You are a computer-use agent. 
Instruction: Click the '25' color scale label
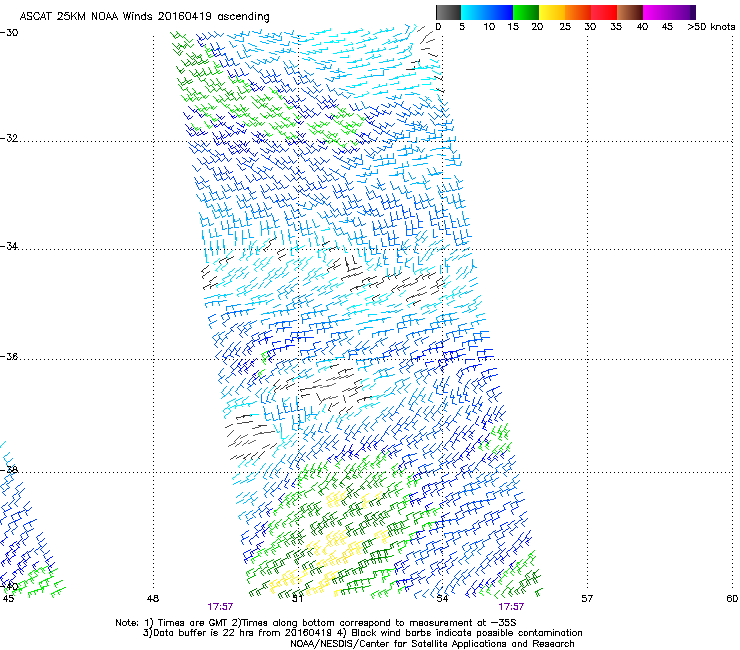pyautogui.click(x=565, y=27)
